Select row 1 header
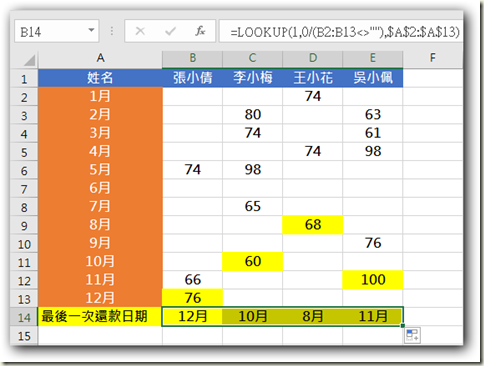The width and height of the screenshot is (484, 366). pos(24,79)
